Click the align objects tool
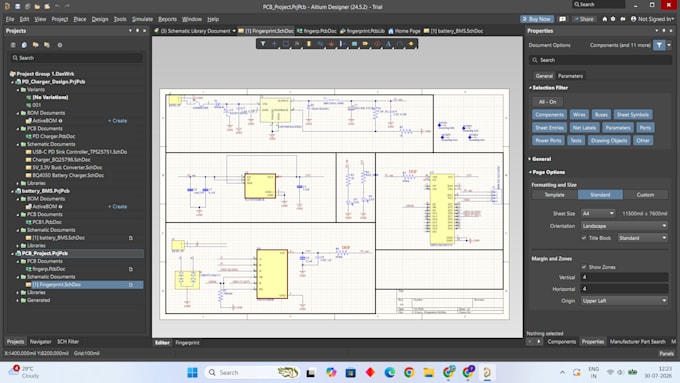Screen dimensions: 680x383 [x=297, y=43]
